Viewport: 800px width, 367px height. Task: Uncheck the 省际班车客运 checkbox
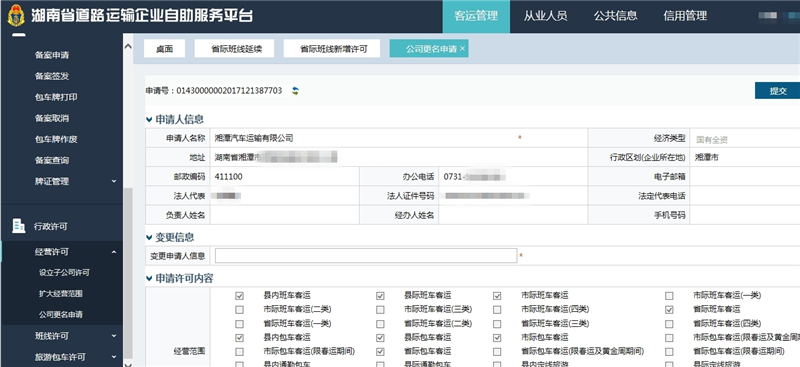click(669, 310)
